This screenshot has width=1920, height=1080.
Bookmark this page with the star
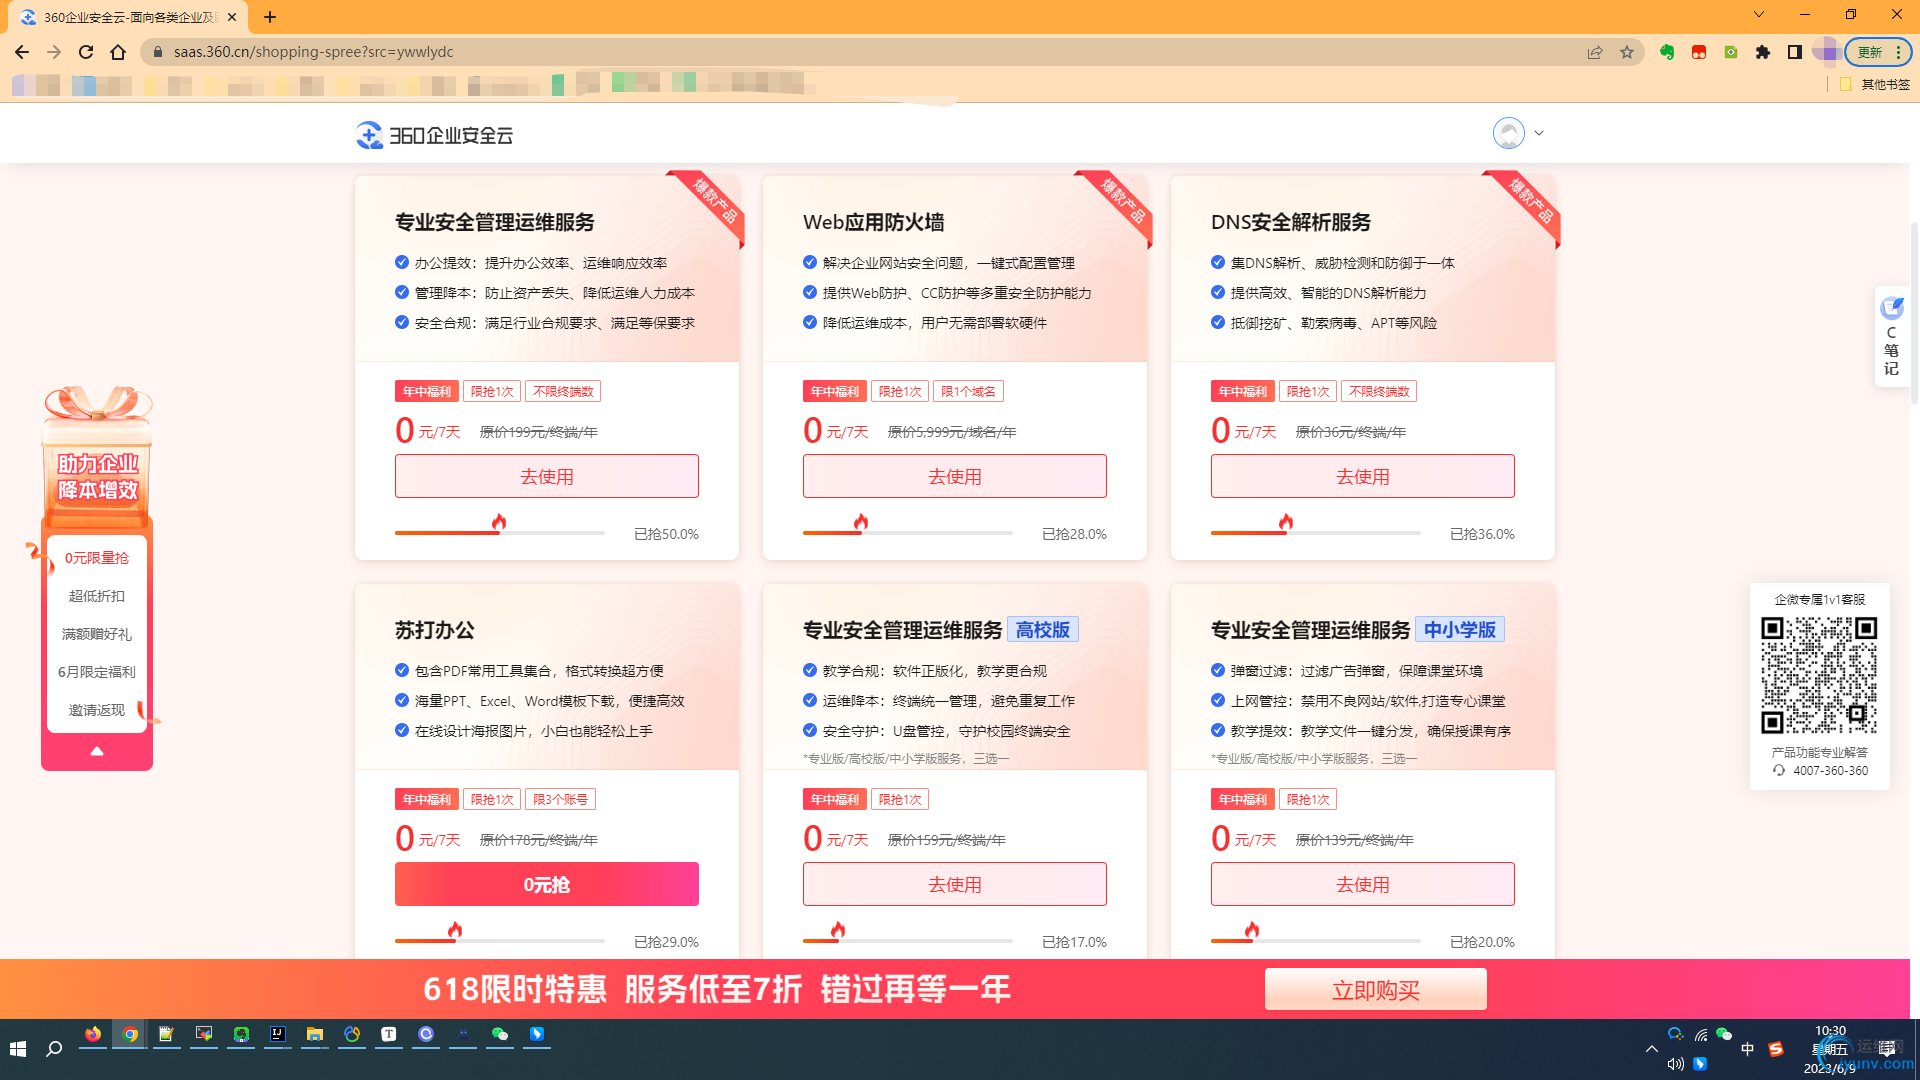1627,52
